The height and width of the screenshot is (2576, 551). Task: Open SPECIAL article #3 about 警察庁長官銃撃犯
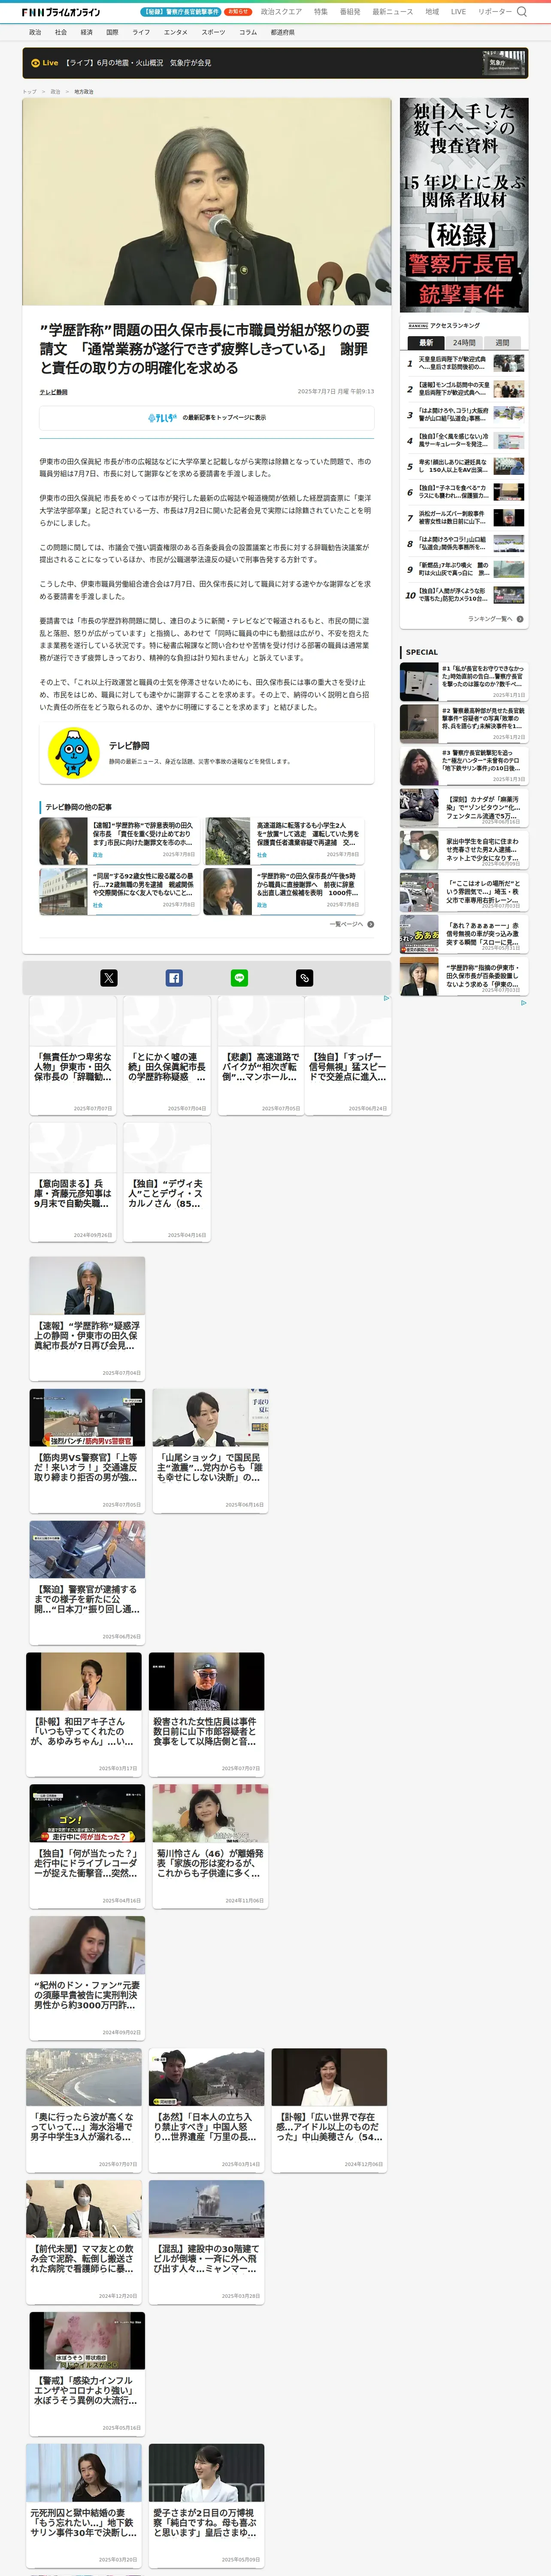[x=464, y=766]
